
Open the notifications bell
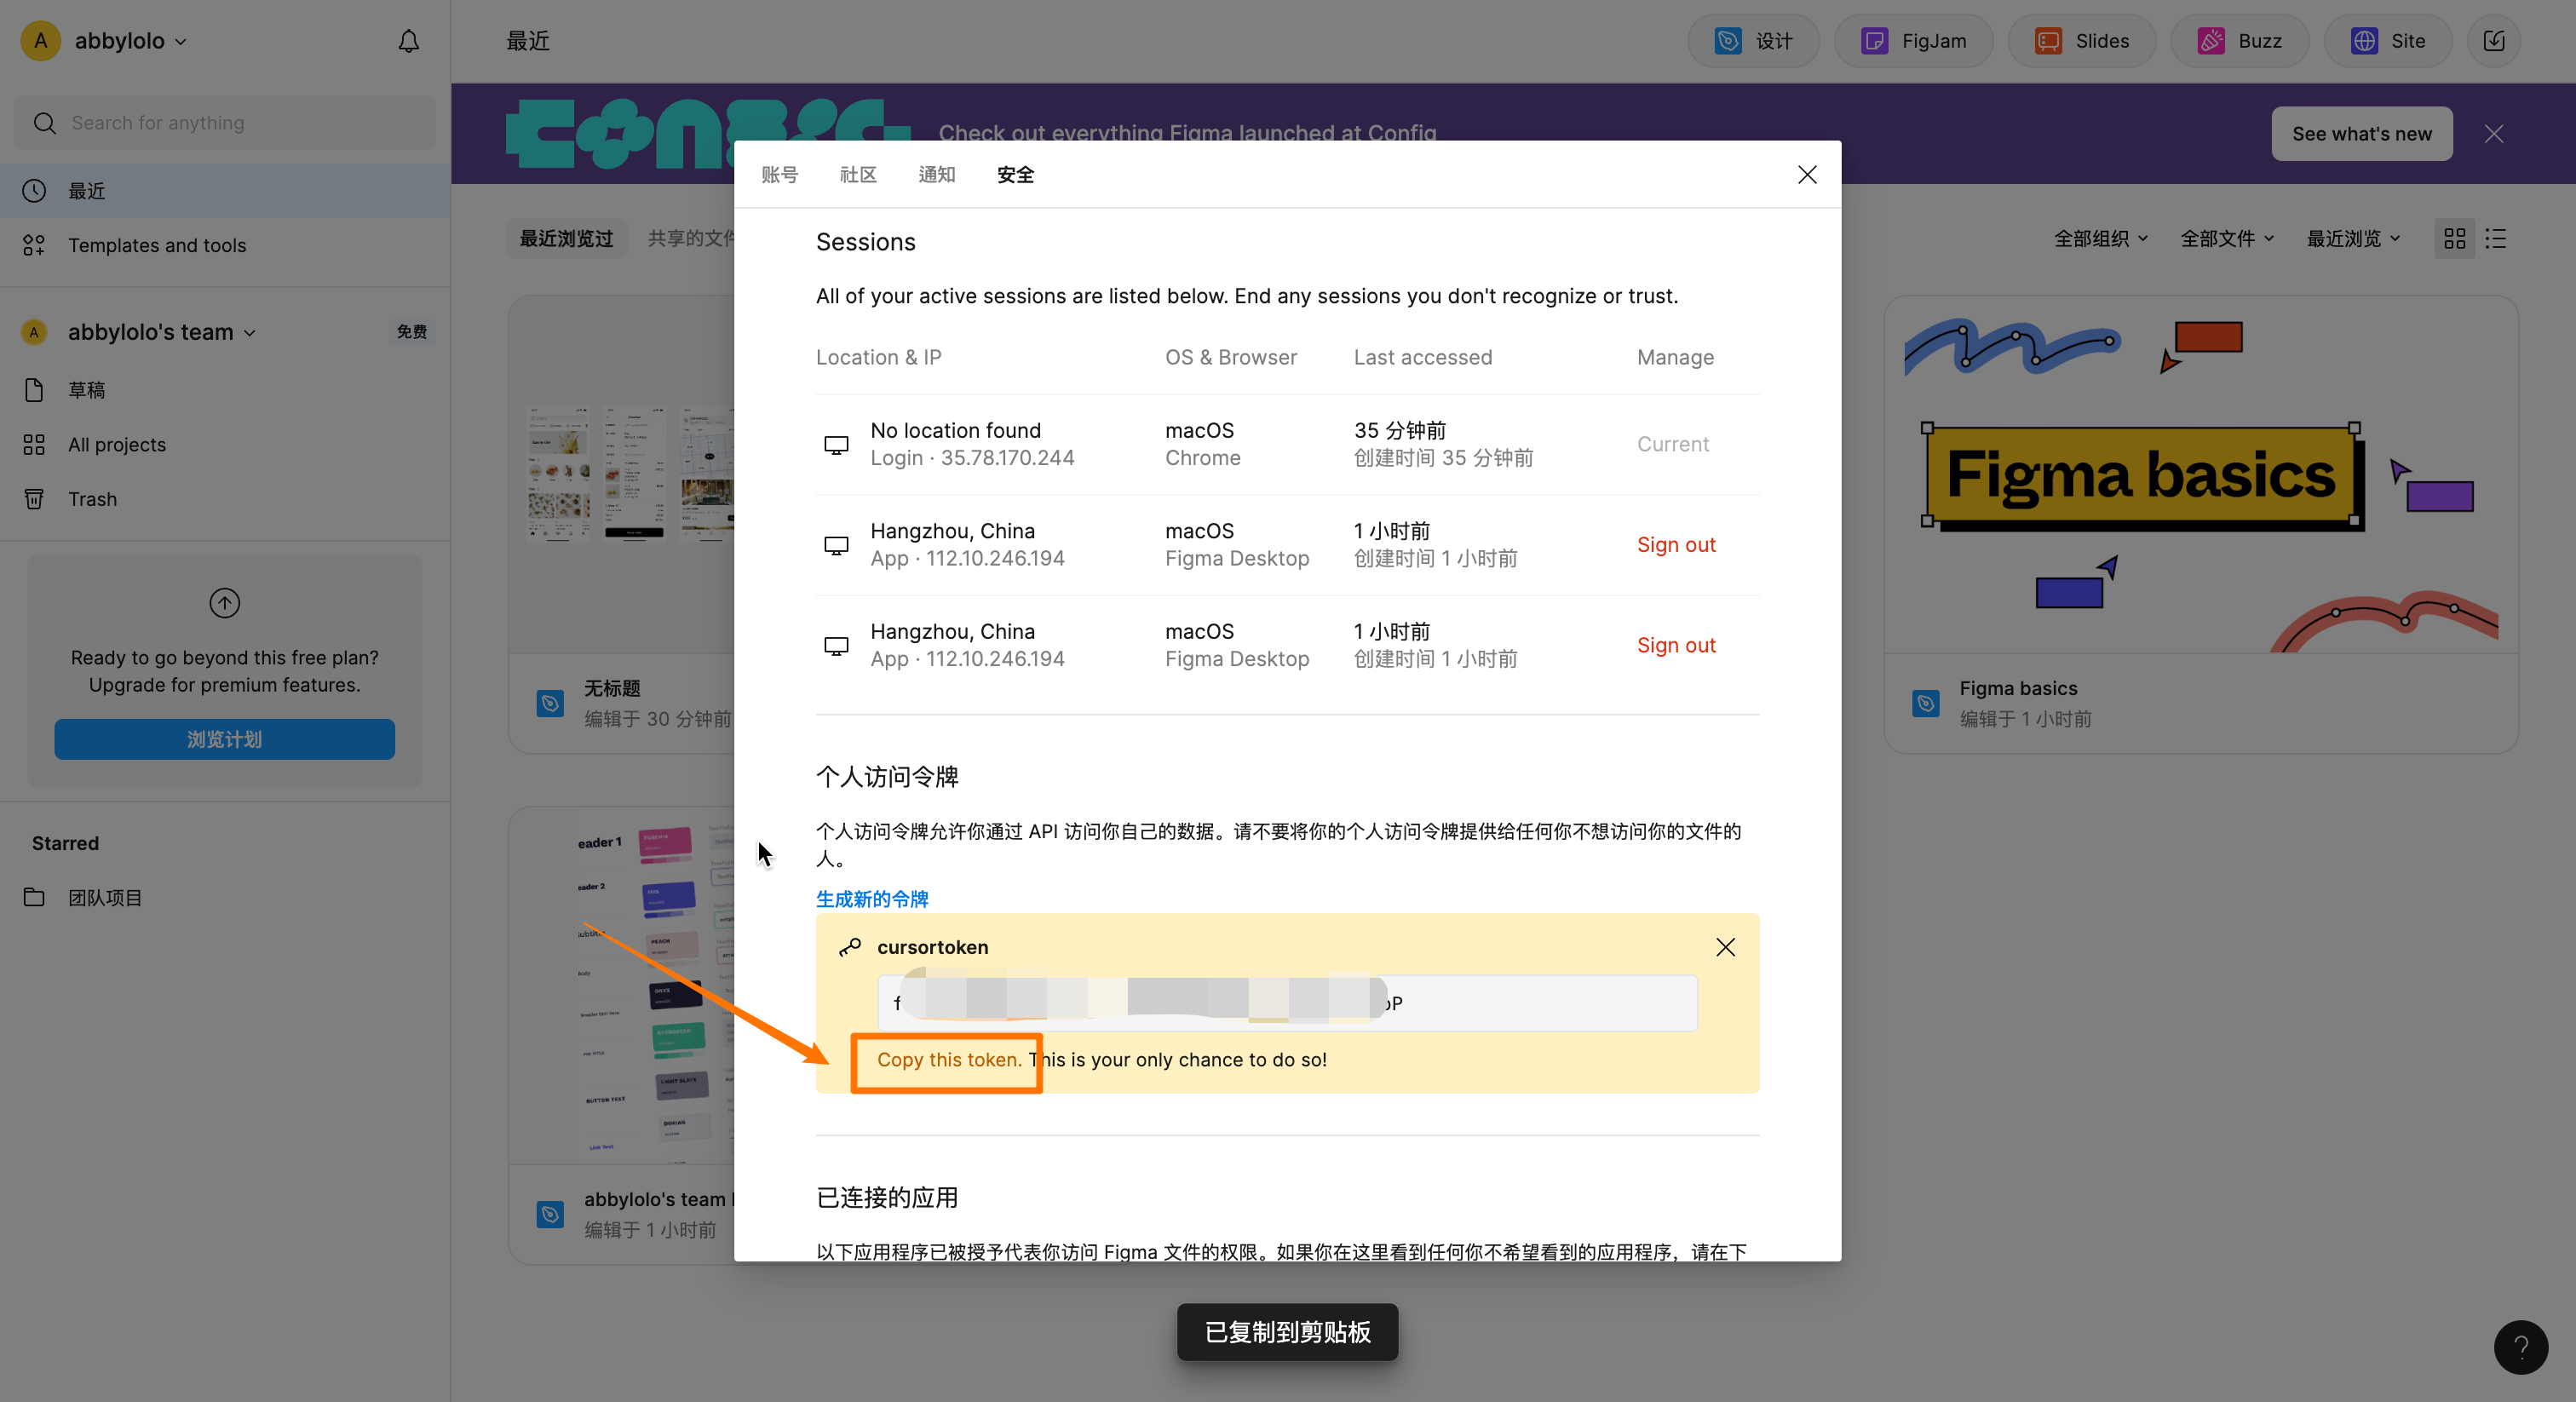(x=408, y=41)
